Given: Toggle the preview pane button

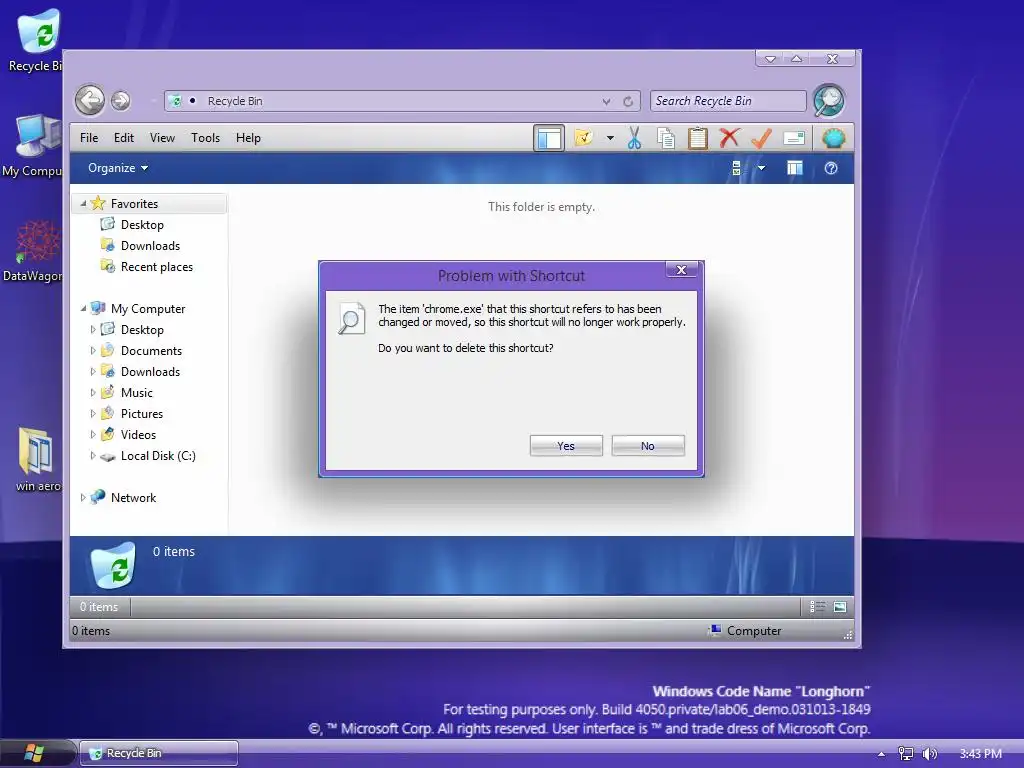Looking at the screenshot, I should [795, 168].
